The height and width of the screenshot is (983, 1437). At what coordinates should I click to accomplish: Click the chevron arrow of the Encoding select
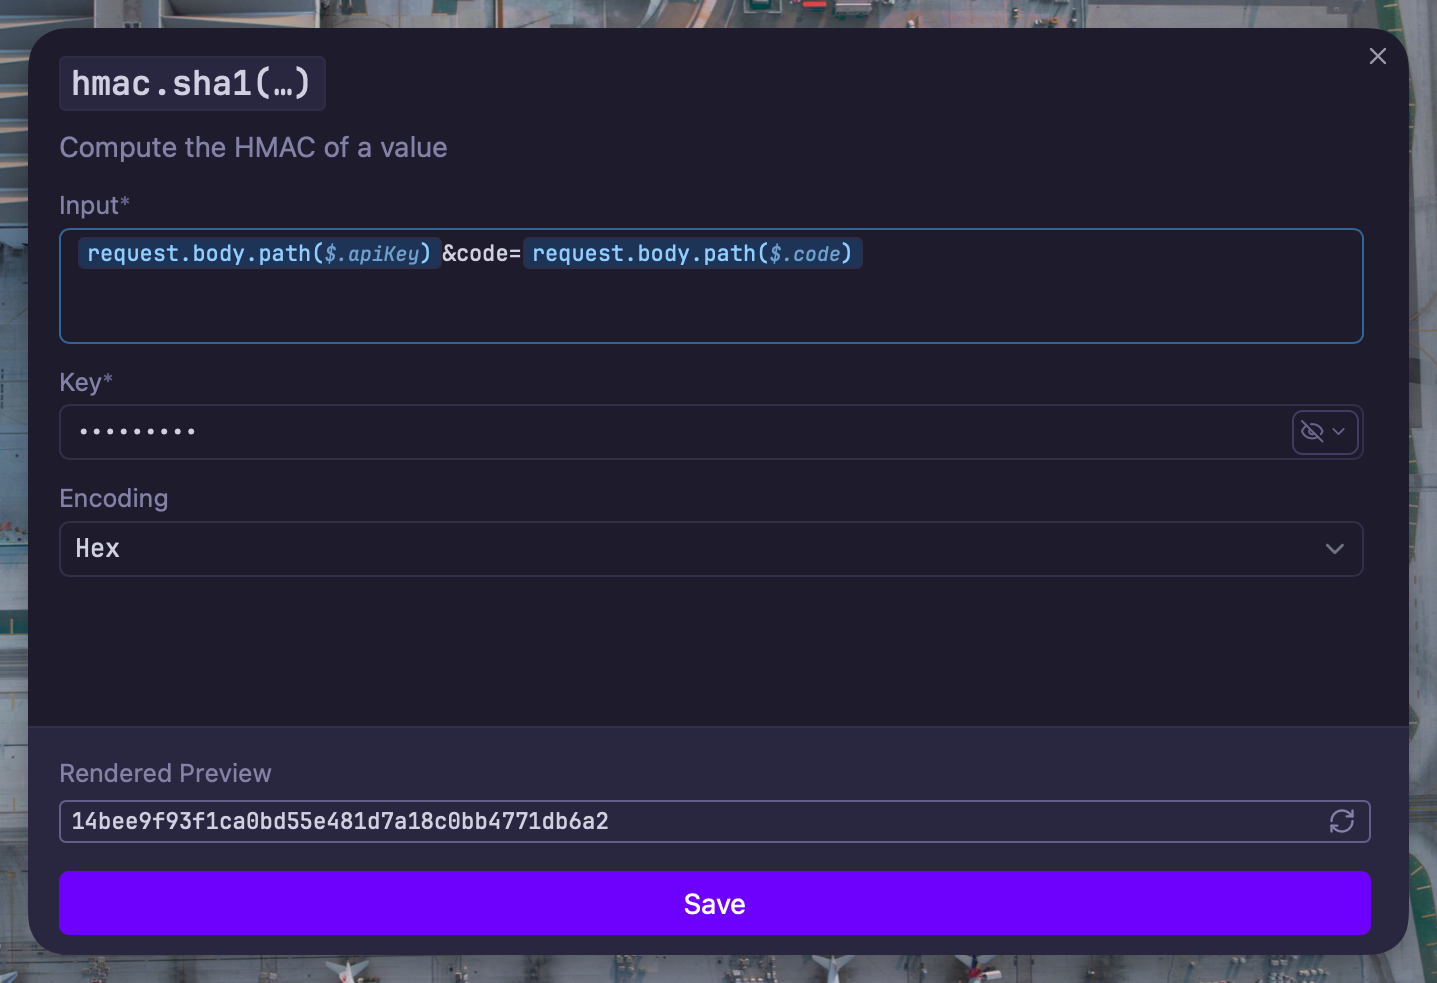(1334, 549)
